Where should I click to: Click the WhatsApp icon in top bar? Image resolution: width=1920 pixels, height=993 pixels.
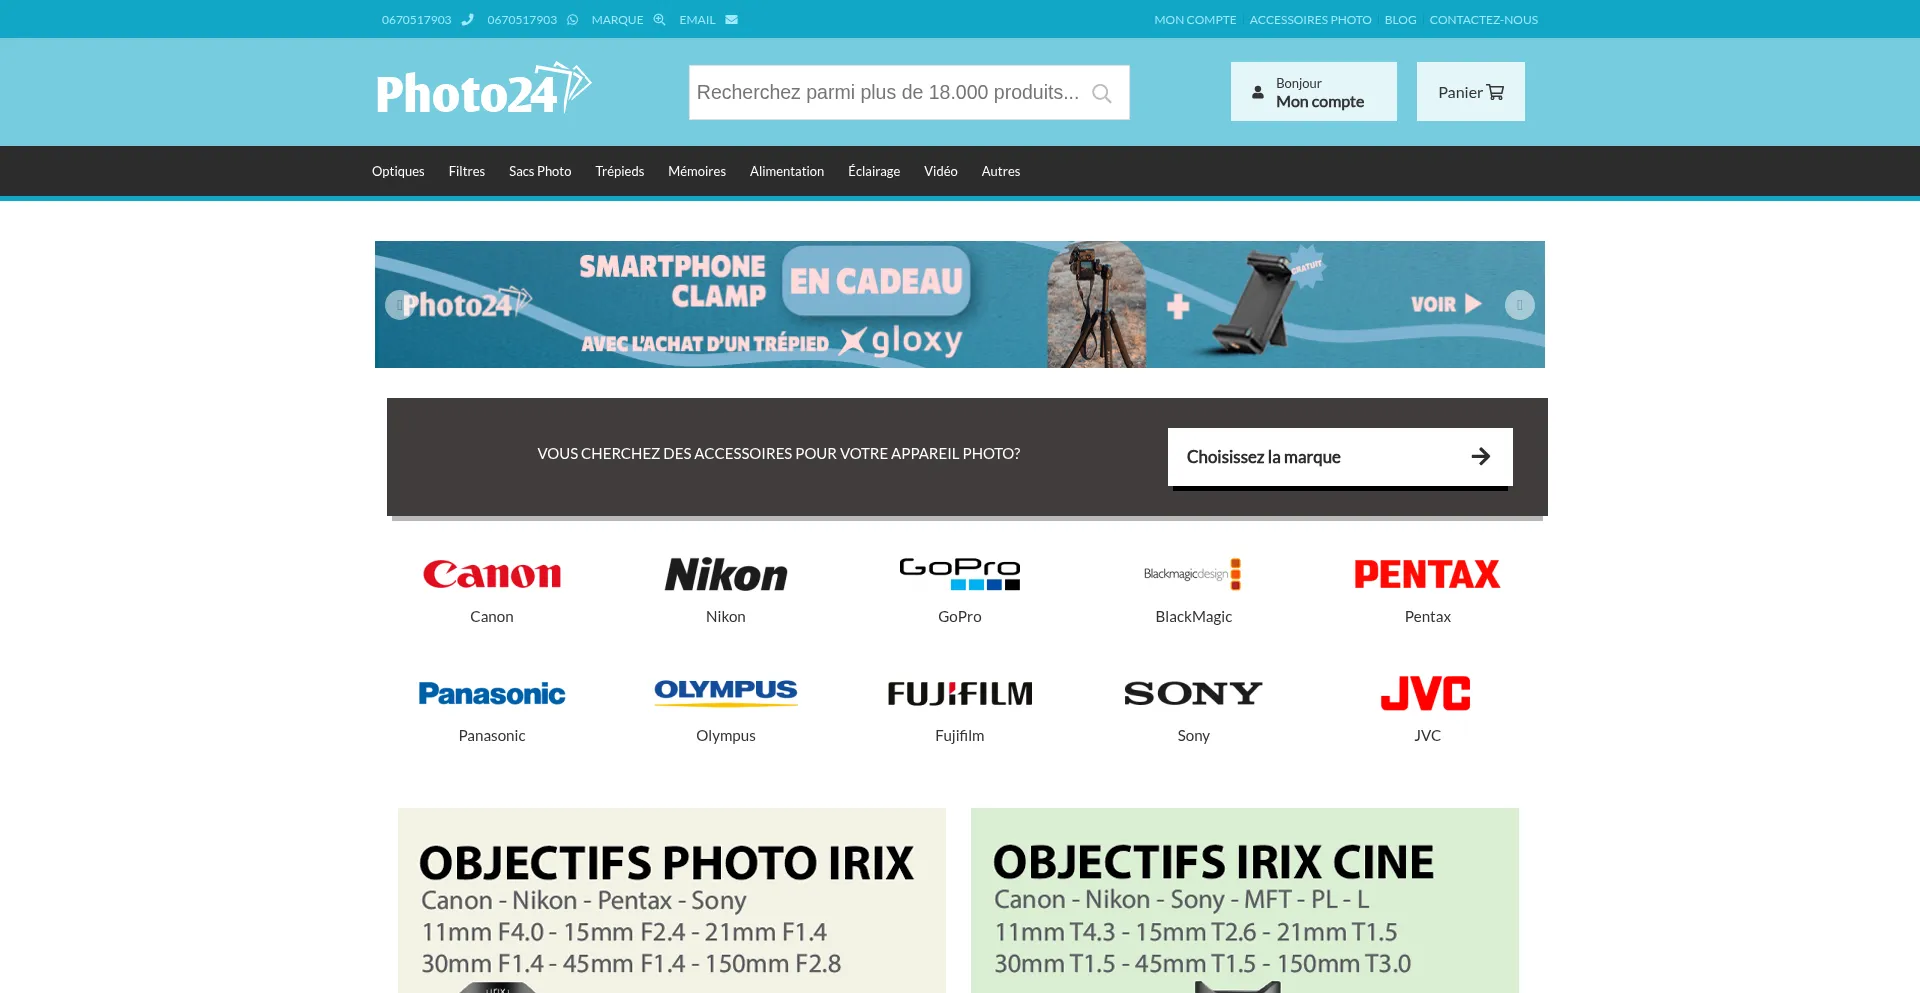click(x=573, y=20)
